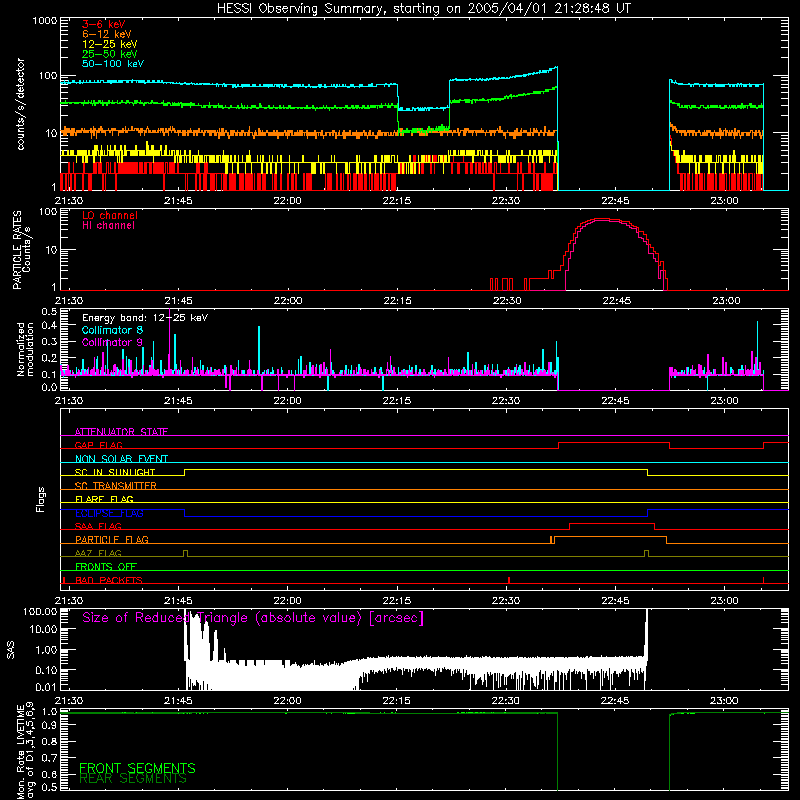This screenshot has height=800, width=800.
Task: Click the Size of Reduced Triangle label
Action: click(253, 618)
